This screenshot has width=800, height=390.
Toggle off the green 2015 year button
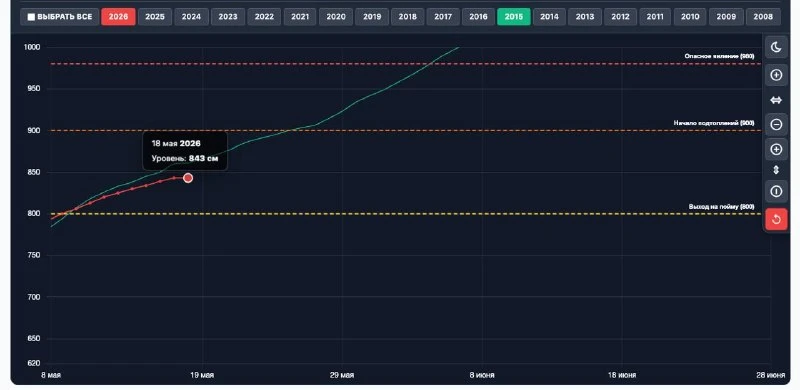[x=514, y=17]
